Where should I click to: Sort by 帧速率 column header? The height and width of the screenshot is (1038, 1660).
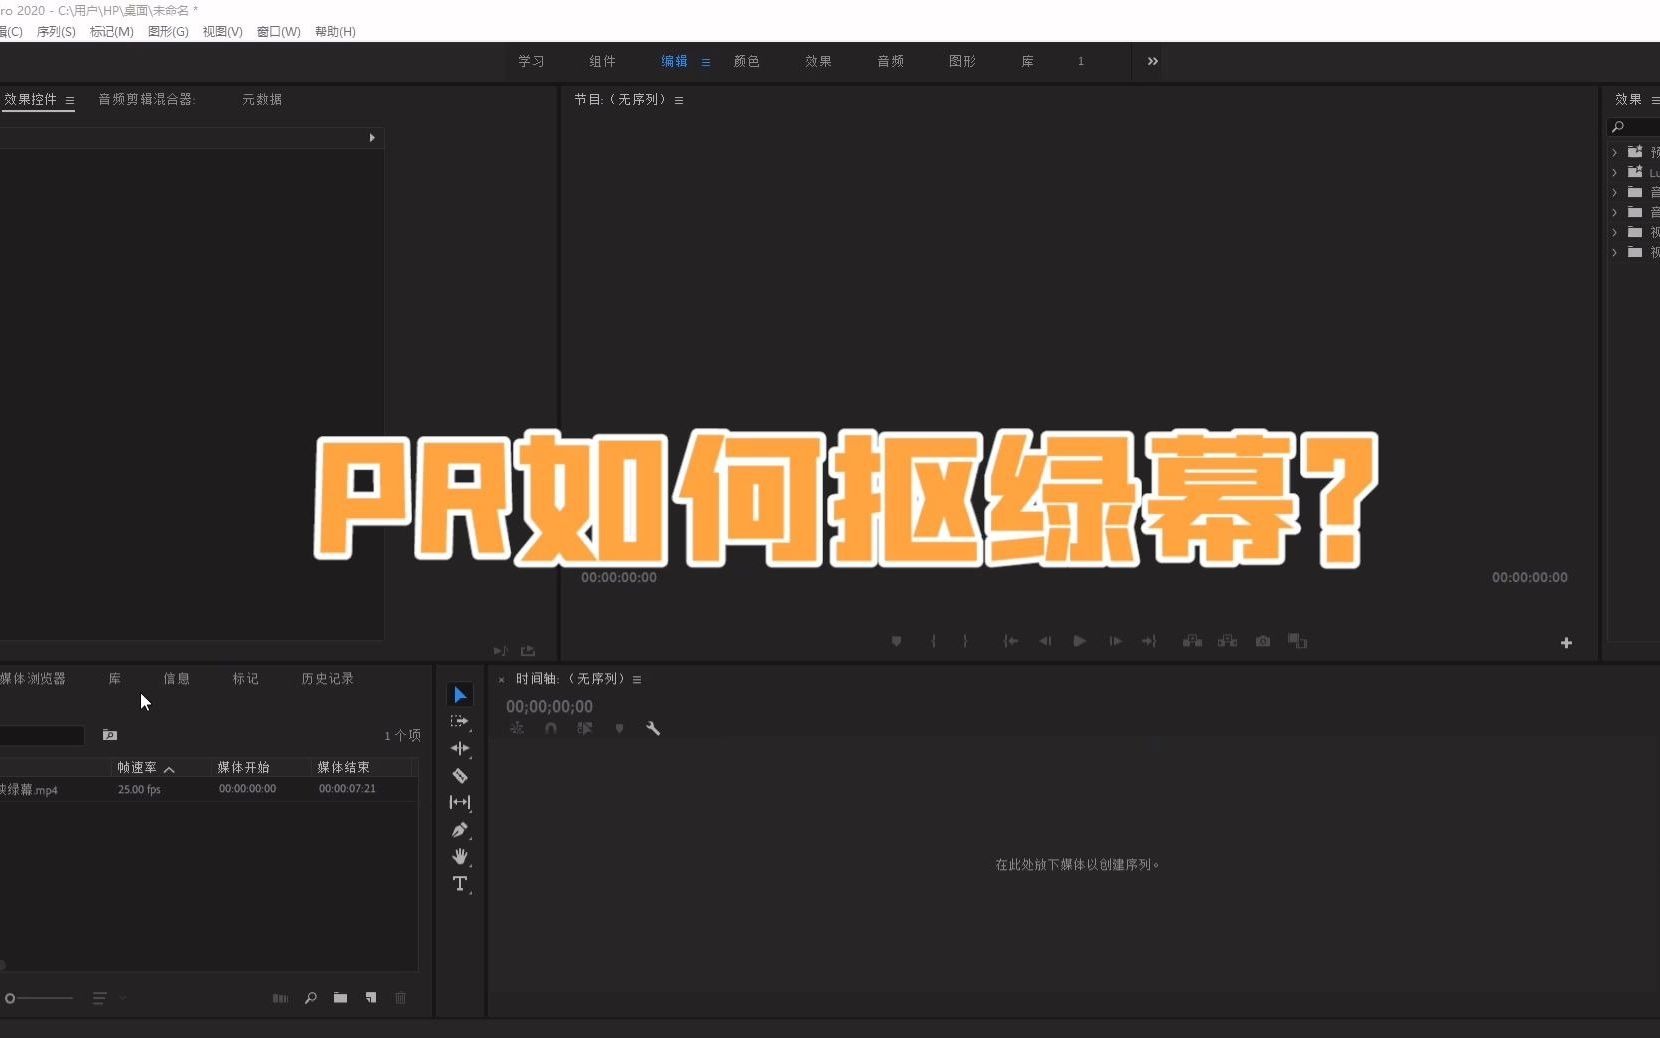[x=137, y=767]
